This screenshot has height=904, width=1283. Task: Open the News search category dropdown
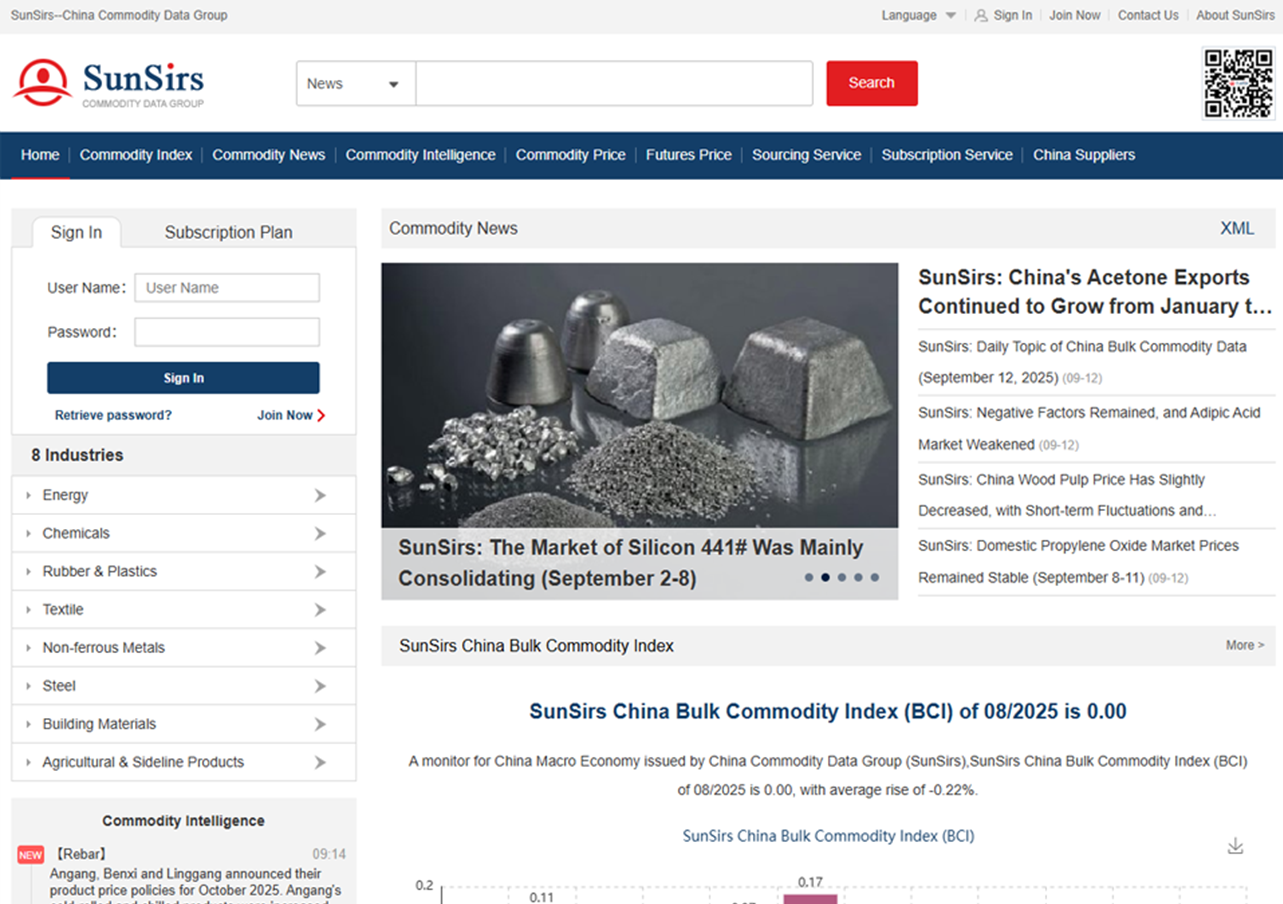click(355, 84)
